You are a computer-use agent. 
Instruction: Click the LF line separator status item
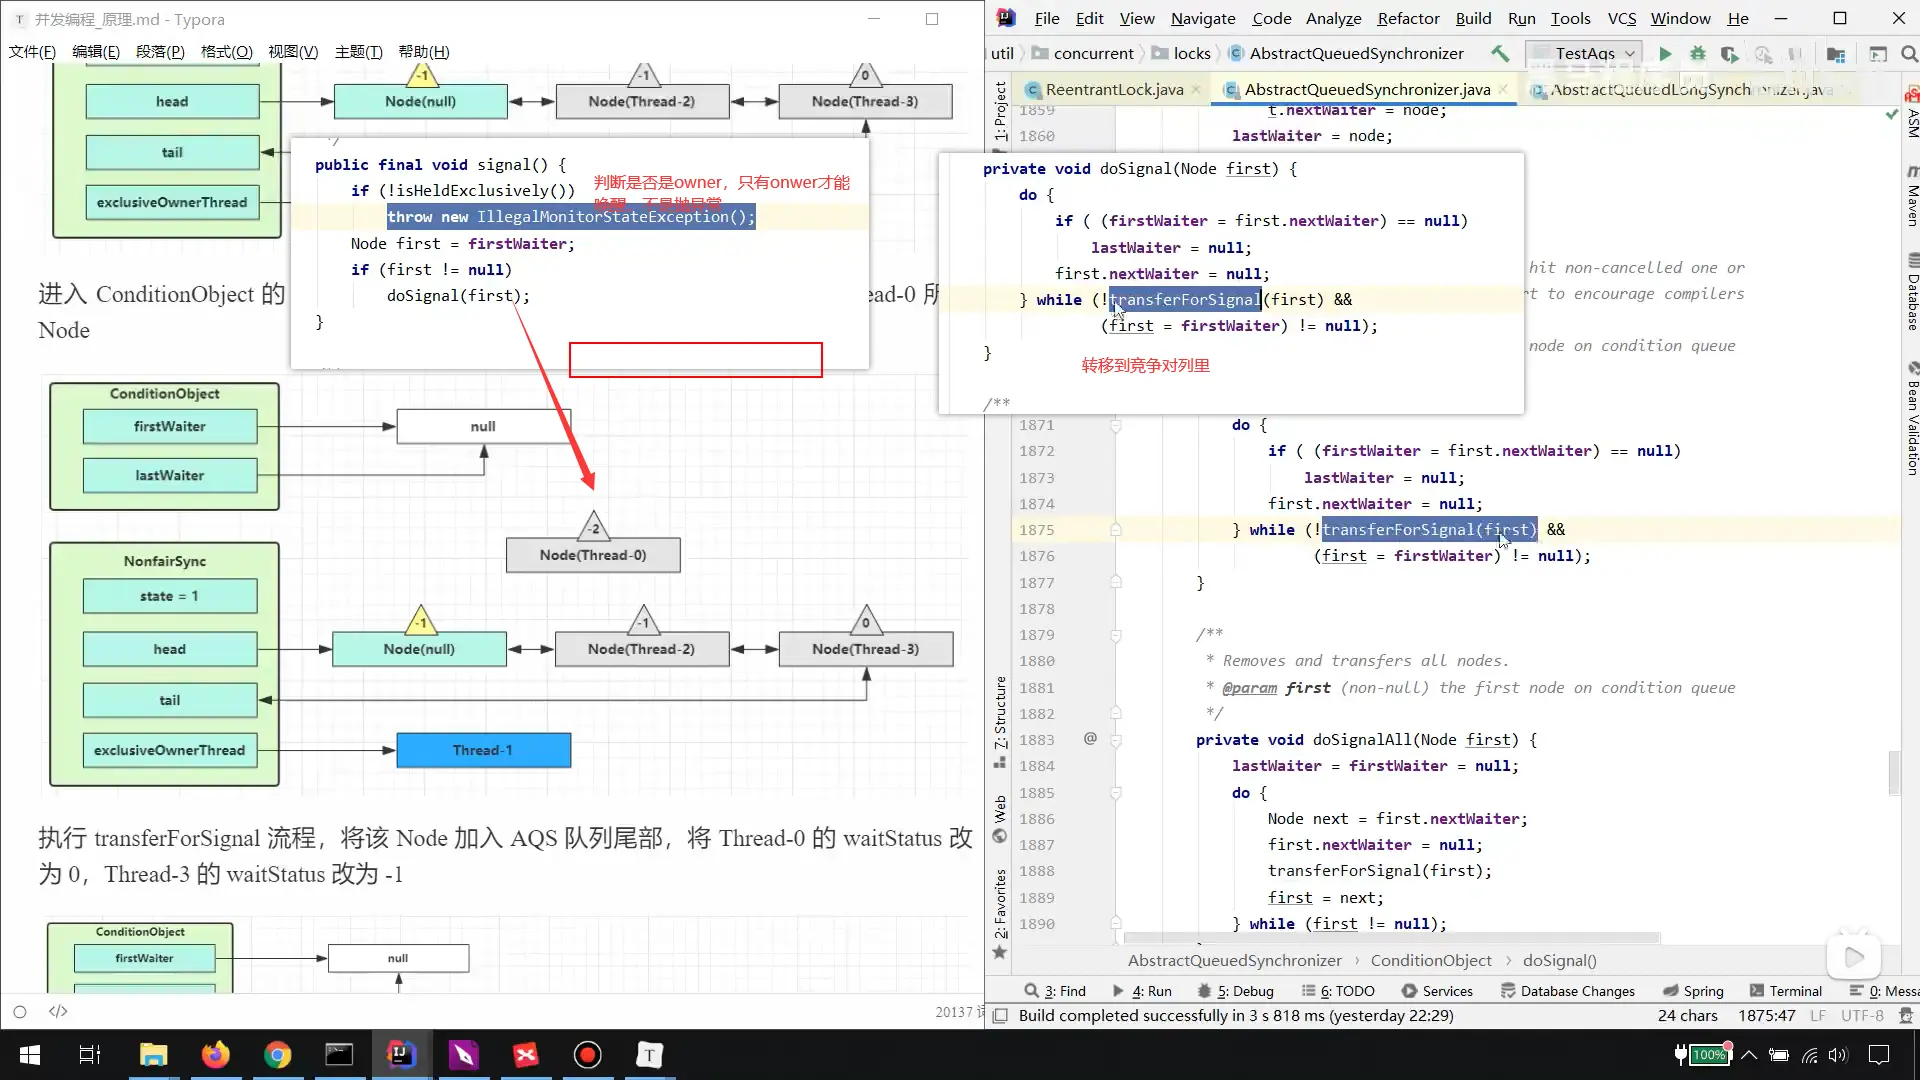(1817, 1016)
